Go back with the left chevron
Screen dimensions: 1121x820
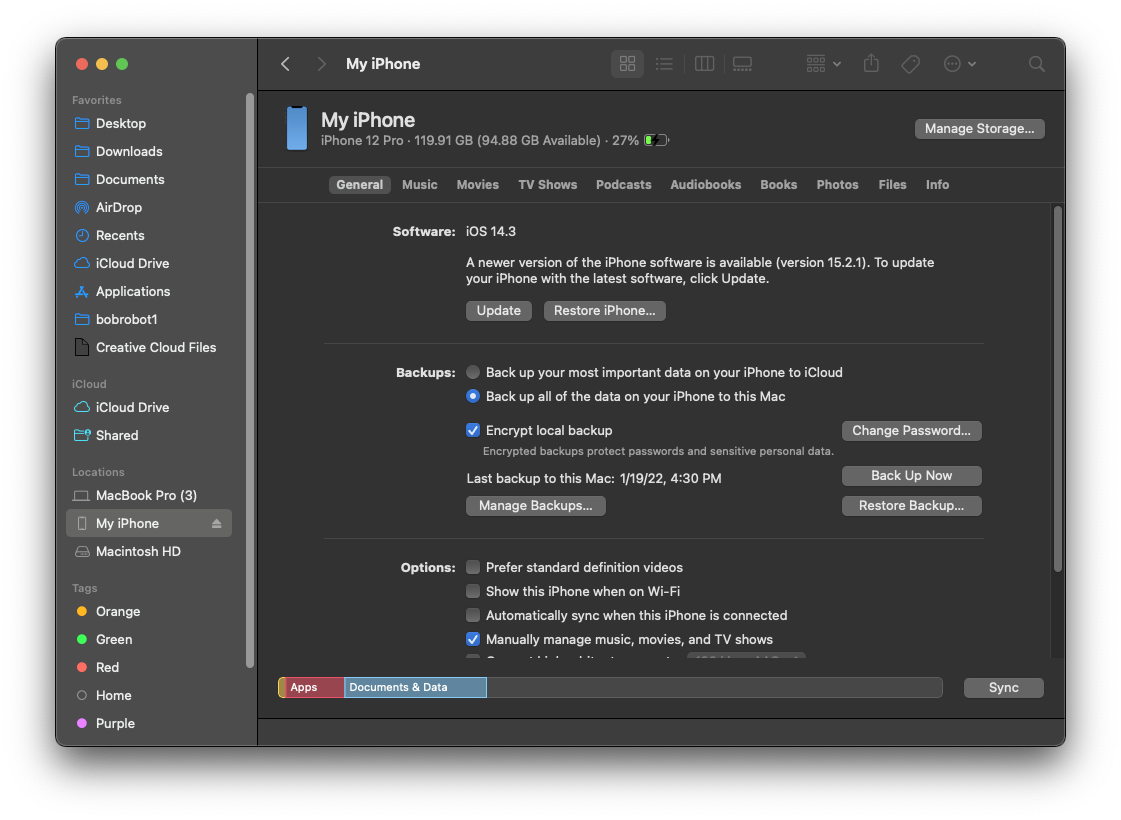[286, 64]
